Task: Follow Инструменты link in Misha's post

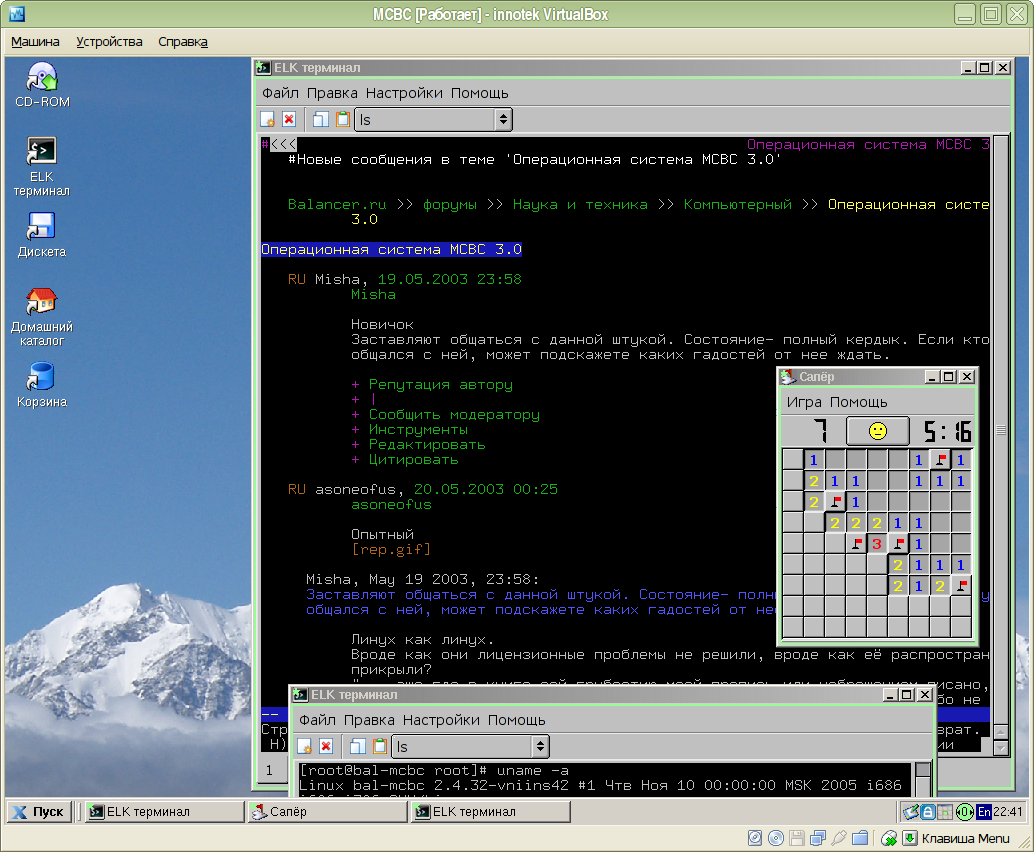Action: [x=418, y=430]
